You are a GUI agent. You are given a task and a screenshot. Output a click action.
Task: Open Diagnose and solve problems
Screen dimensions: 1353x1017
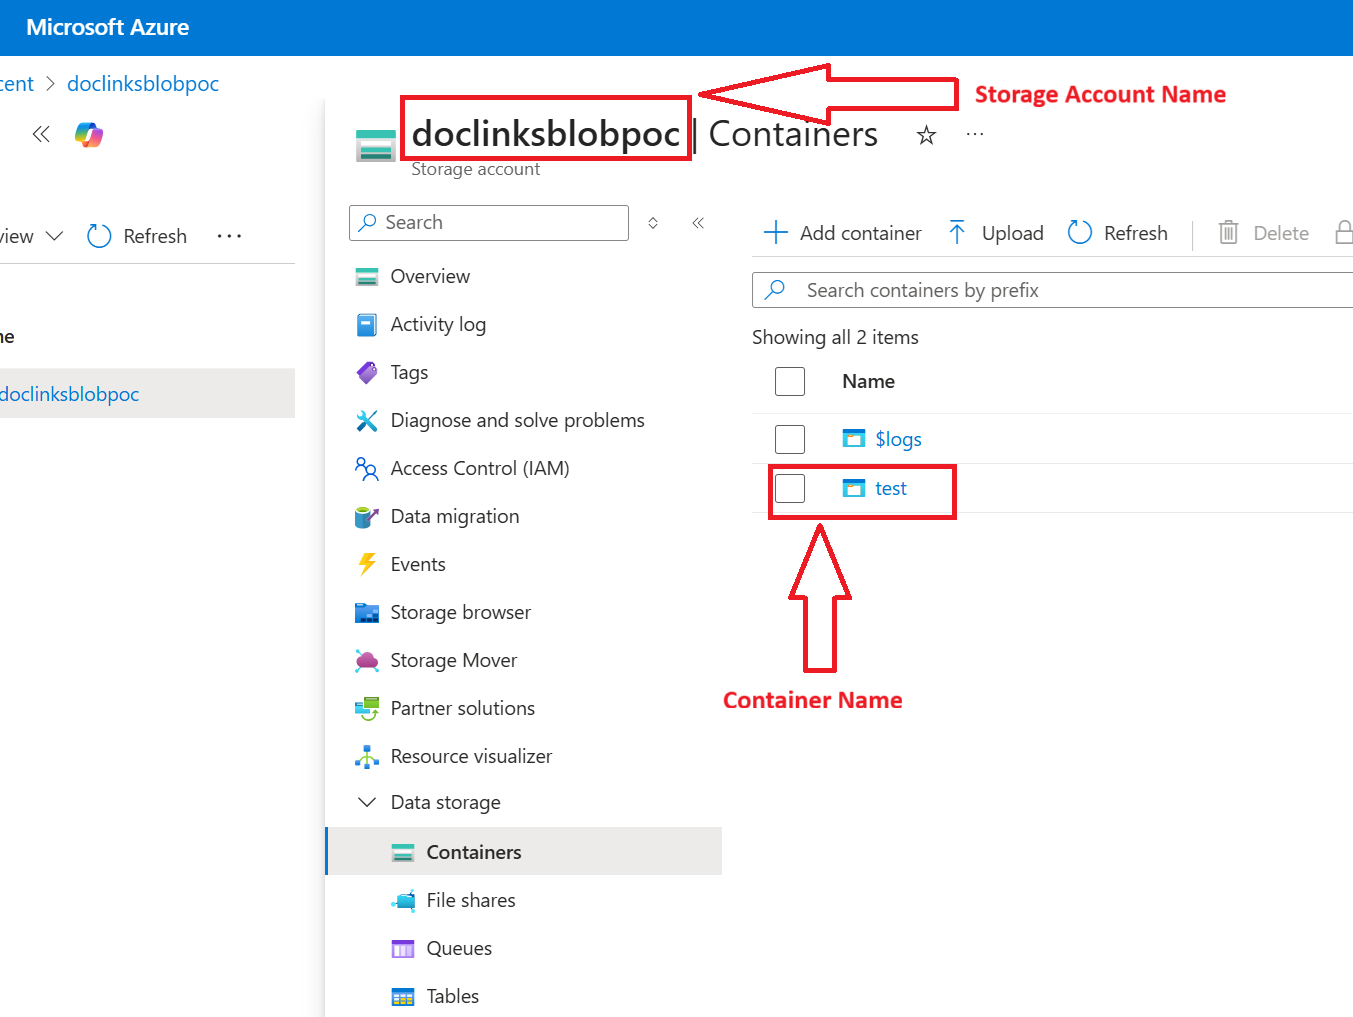coord(517,420)
